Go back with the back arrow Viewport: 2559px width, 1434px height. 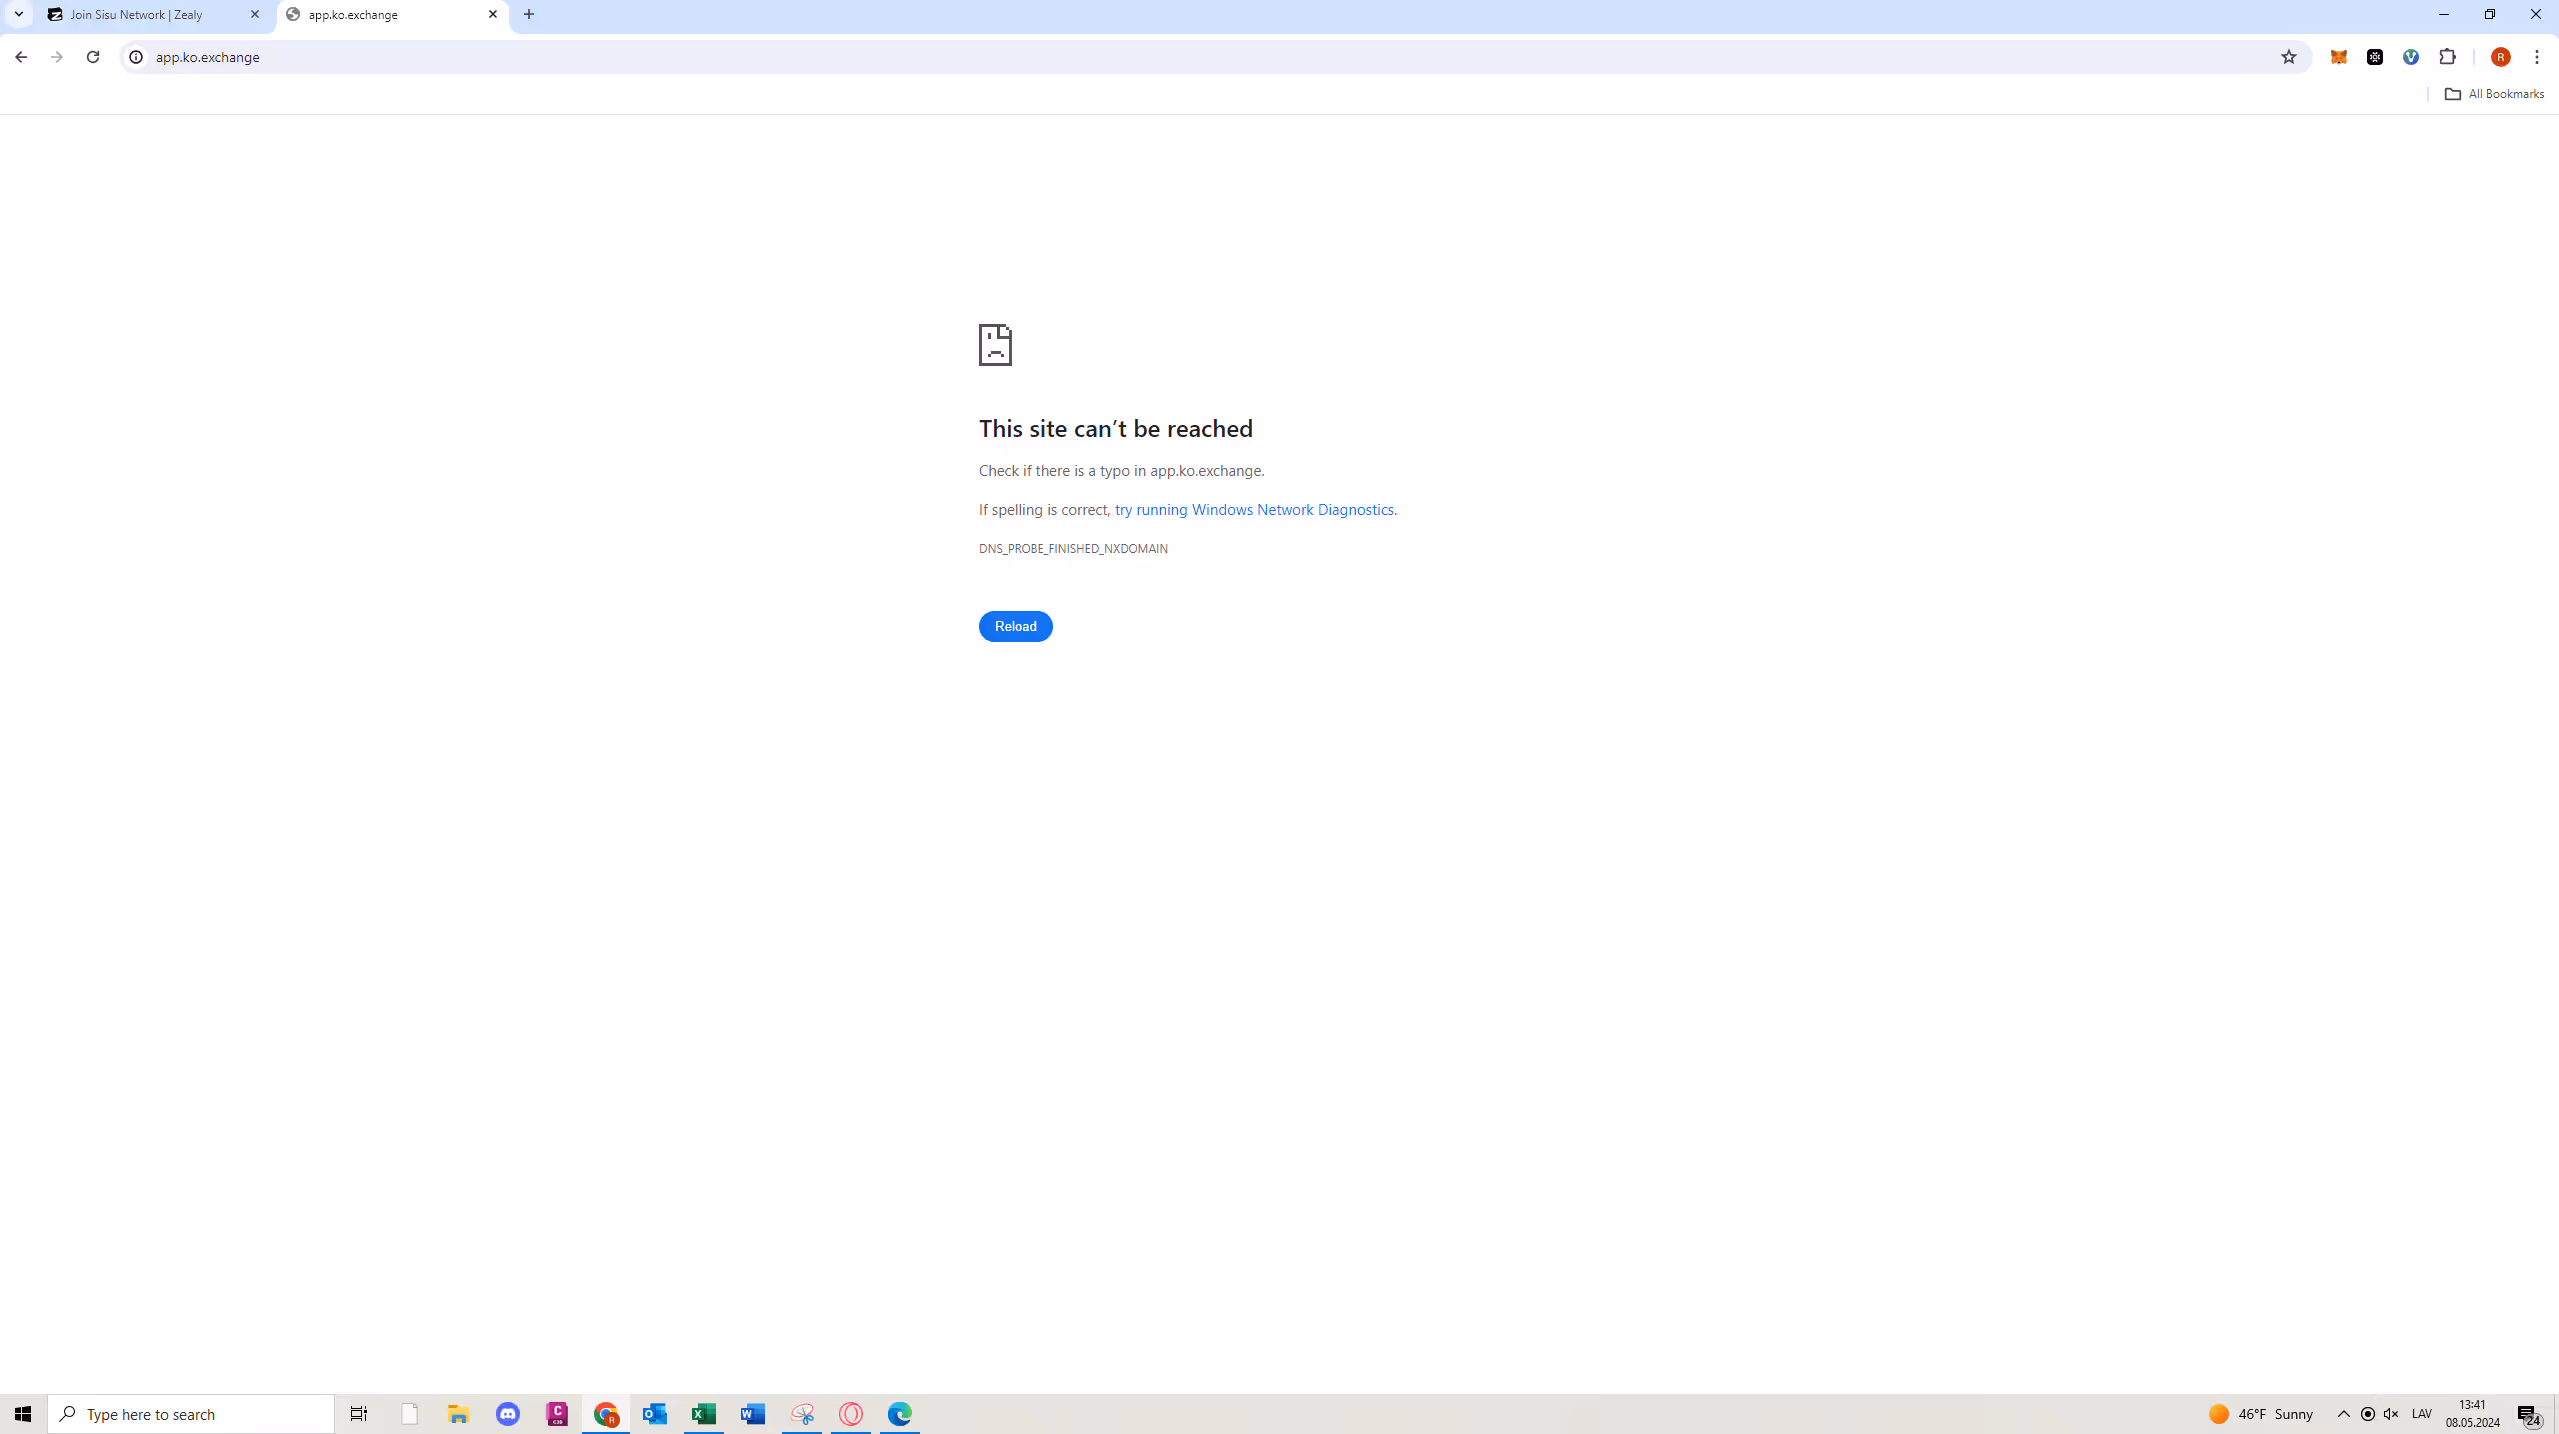tap(21, 57)
